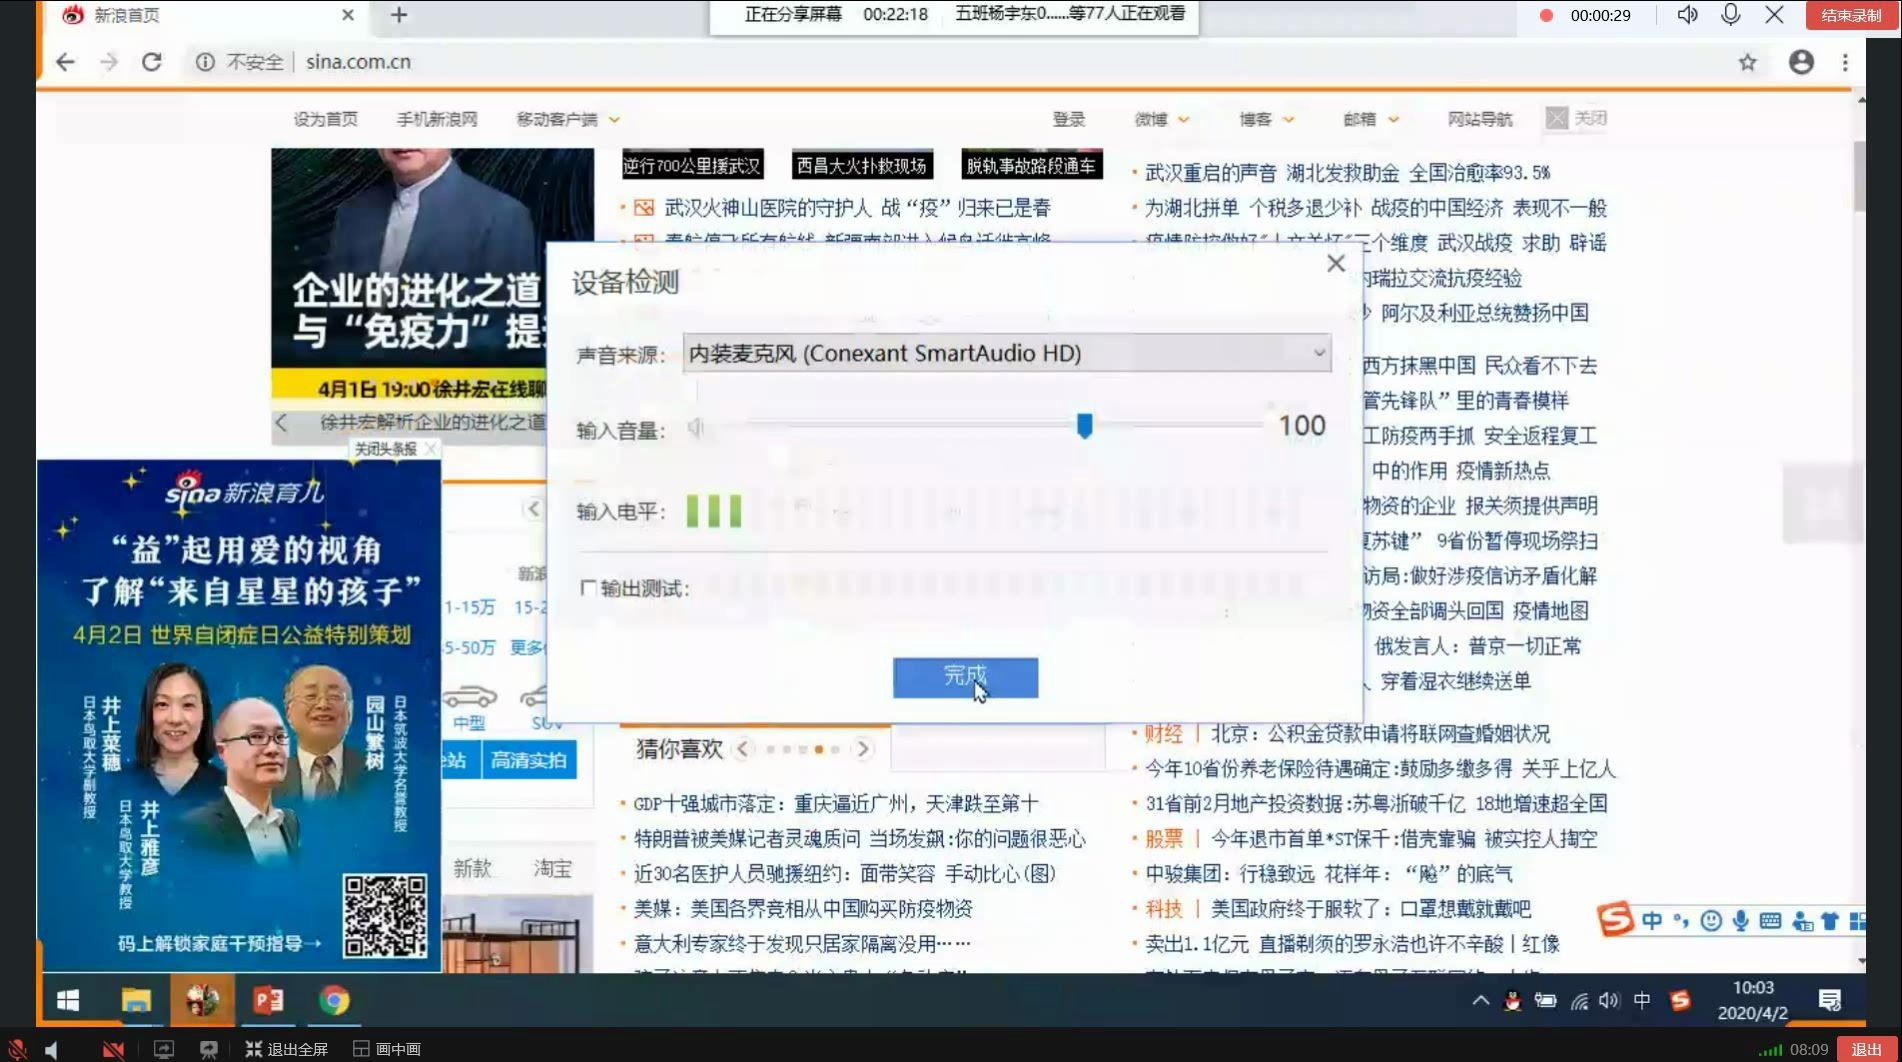This screenshot has height=1062, width=1902.
Task: Click the speaker icon in bottom meeting bar
Action: point(51,1049)
